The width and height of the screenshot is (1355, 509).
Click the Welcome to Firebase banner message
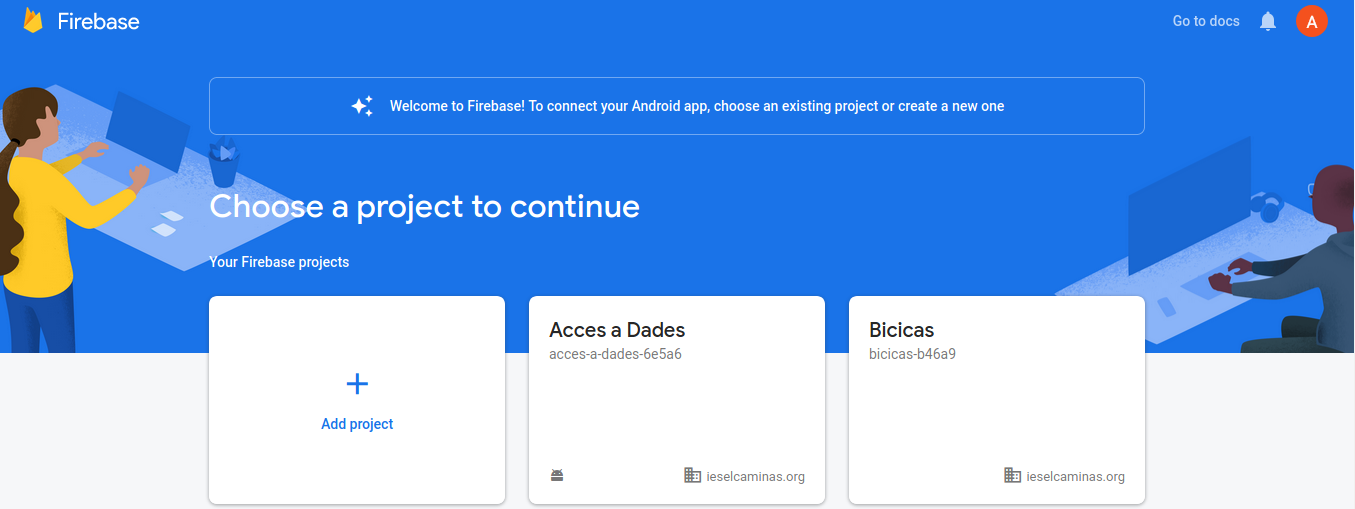696,106
